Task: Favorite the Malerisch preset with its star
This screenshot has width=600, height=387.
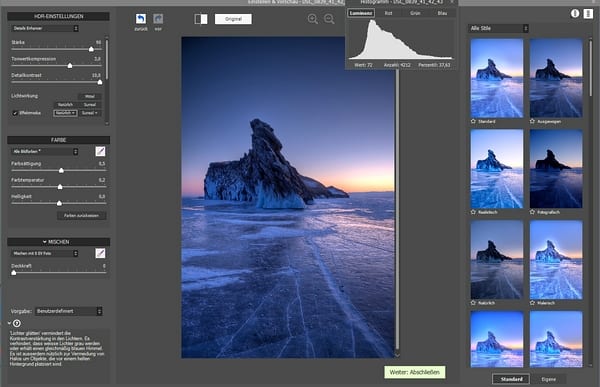Action: [x=532, y=303]
